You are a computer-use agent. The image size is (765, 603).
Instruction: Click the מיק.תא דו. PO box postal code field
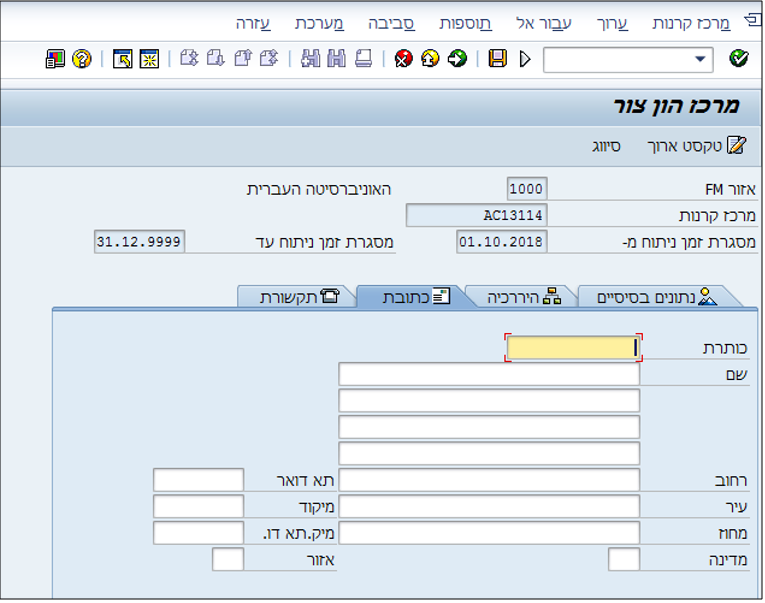point(198,533)
